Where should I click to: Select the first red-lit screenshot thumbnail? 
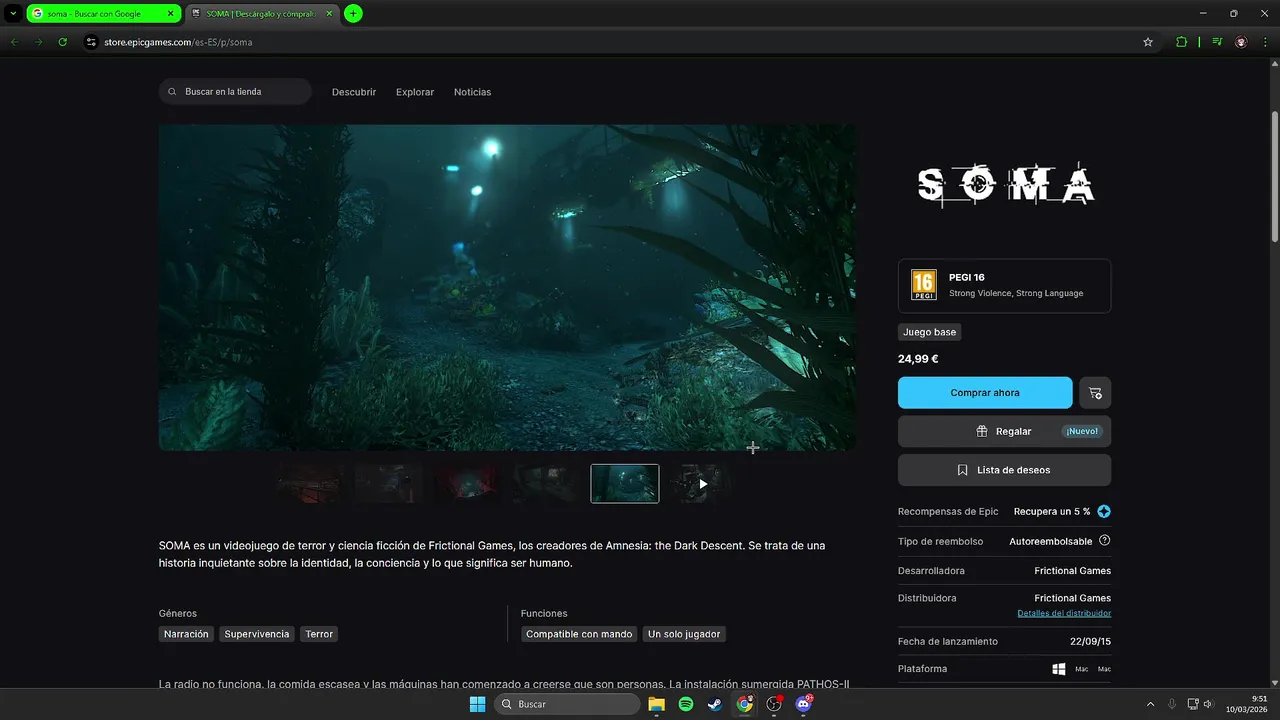[310, 484]
